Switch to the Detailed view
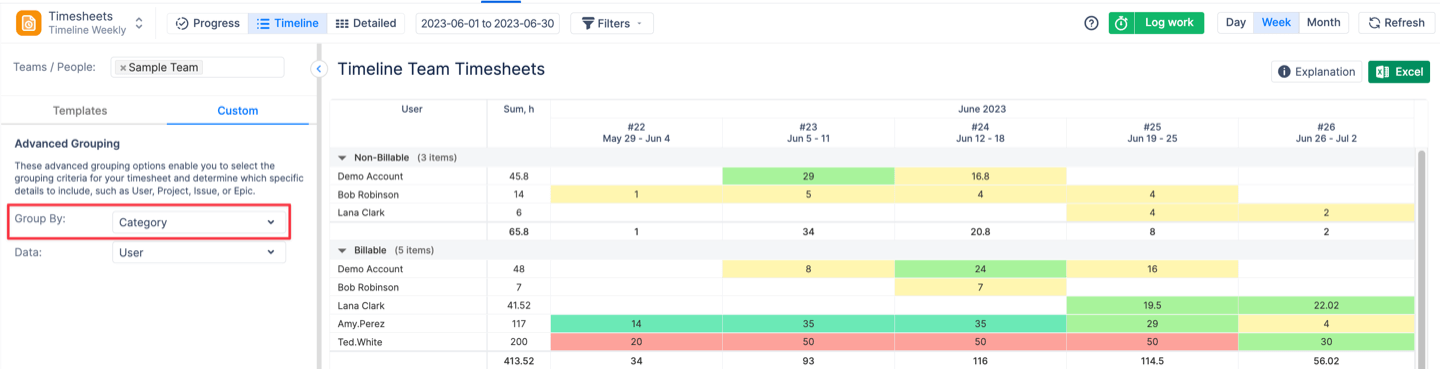This screenshot has width=1440, height=369. click(x=365, y=23)
